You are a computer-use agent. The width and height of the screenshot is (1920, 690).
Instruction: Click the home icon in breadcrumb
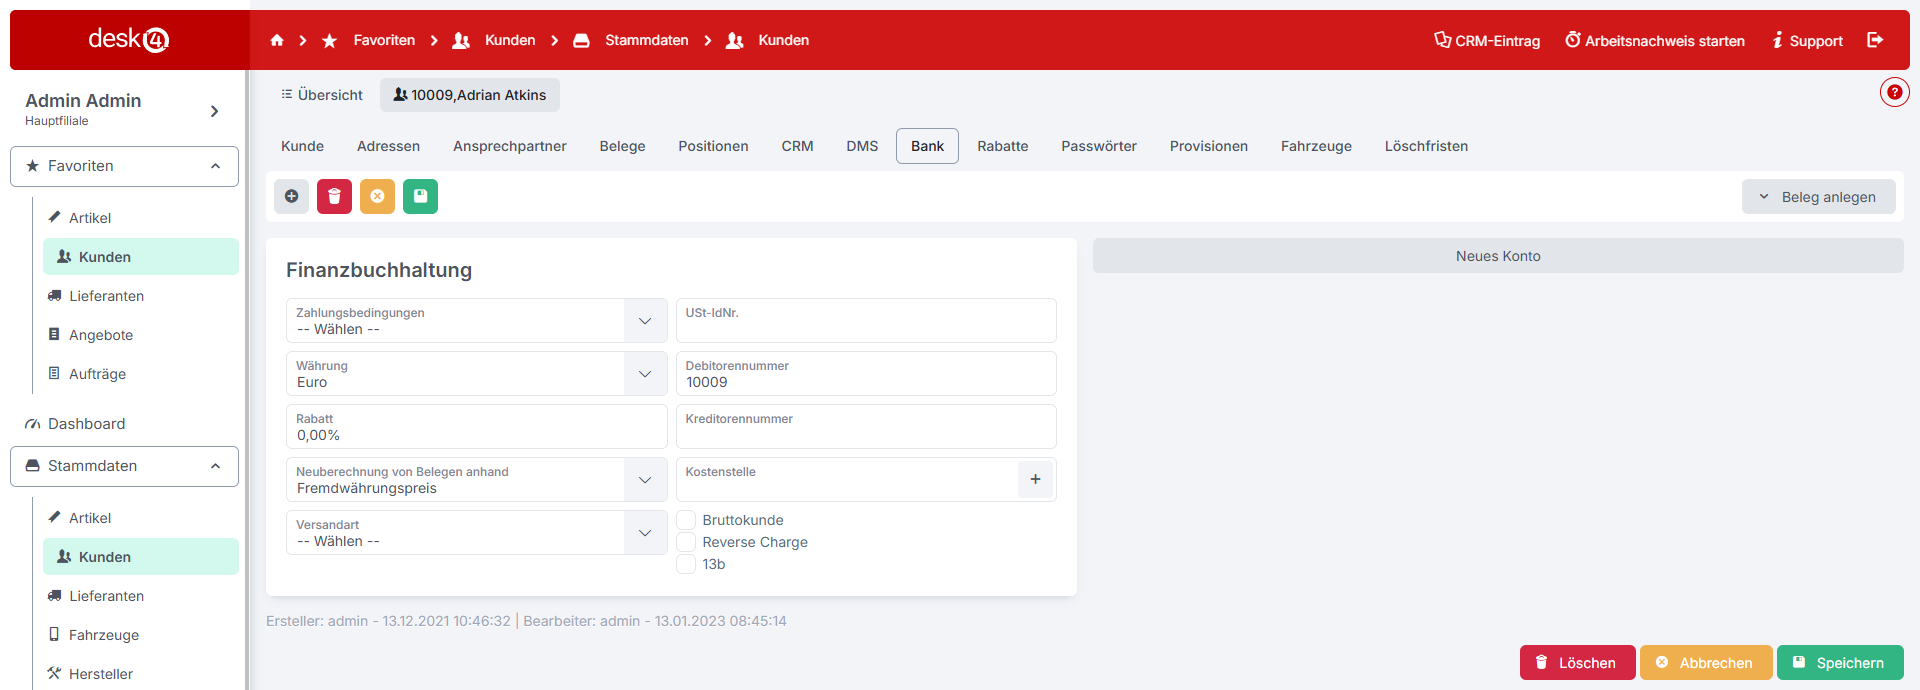(x=277, y=40)
